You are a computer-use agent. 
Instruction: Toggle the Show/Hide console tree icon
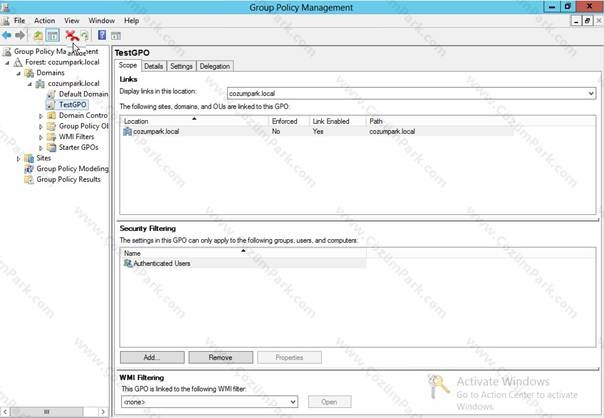pos(52,36)
